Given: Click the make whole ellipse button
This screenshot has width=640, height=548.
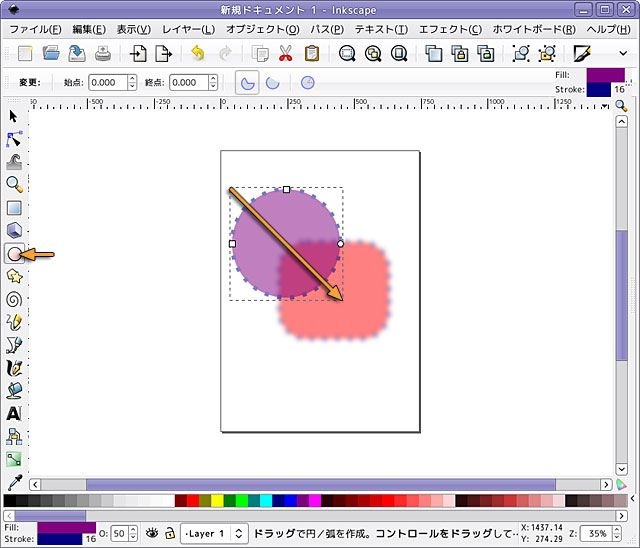Looking at the screenshot, I should [307, 83].
